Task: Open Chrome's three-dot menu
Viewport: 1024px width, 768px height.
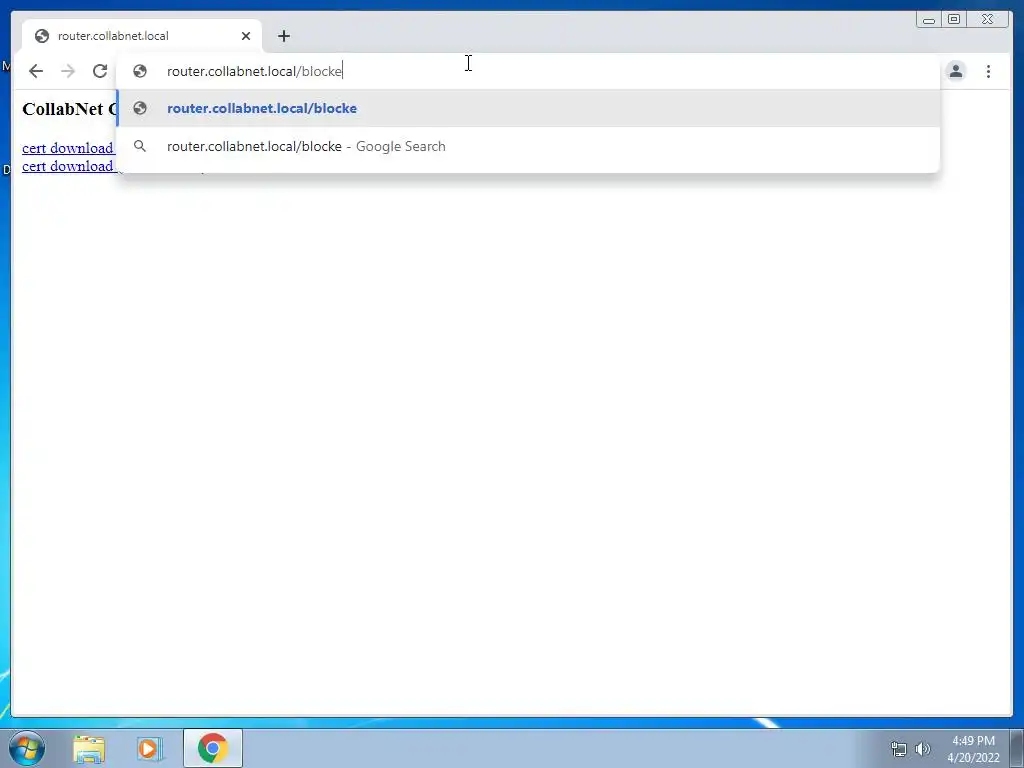Action: pyautogui.click(x=988, y=71)
